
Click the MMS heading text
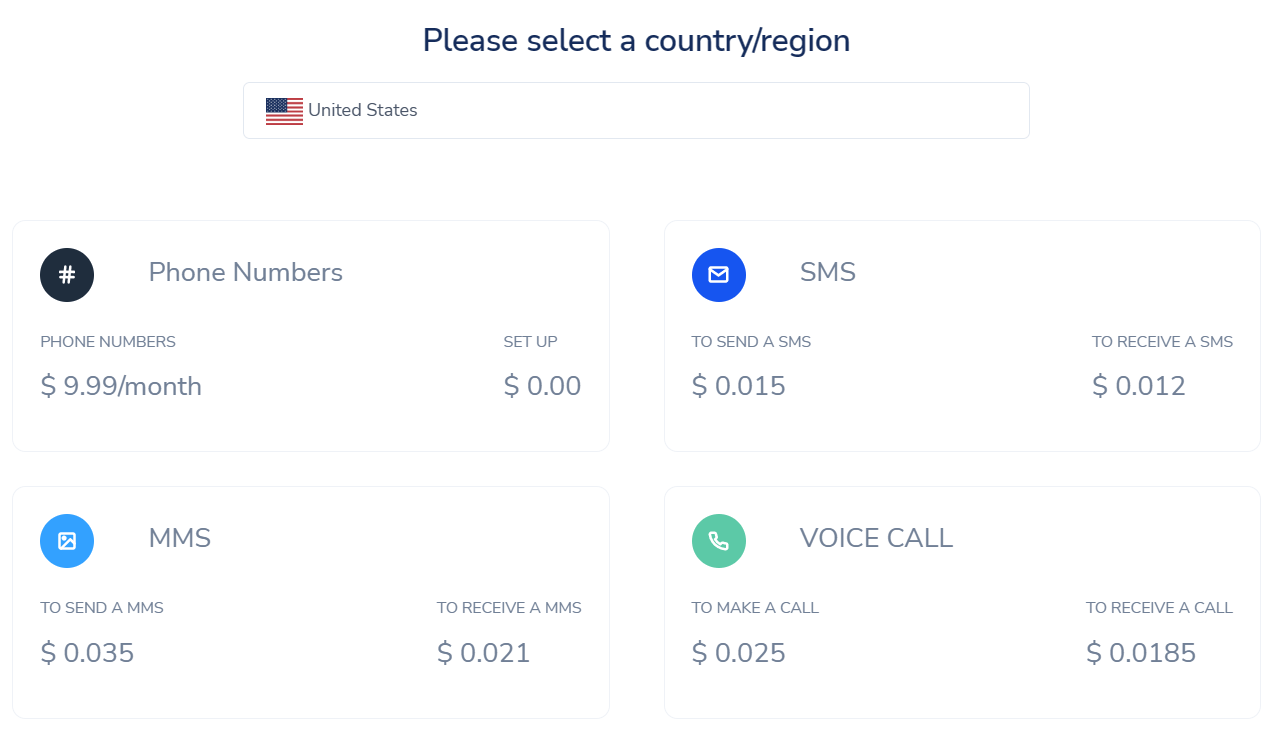click(180, 538)
